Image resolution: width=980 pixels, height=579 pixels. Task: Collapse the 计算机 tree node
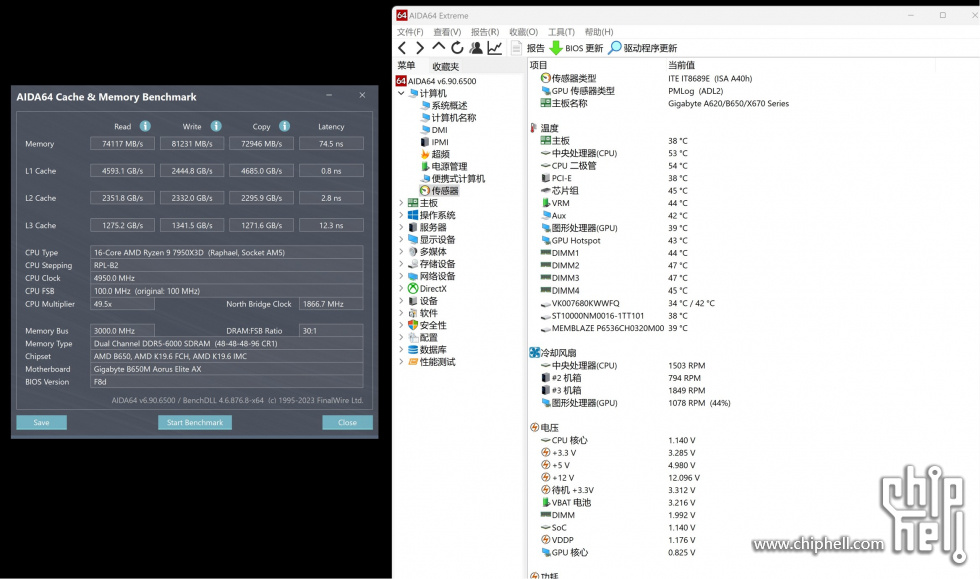pyautogui.click(x=401, y=93)
